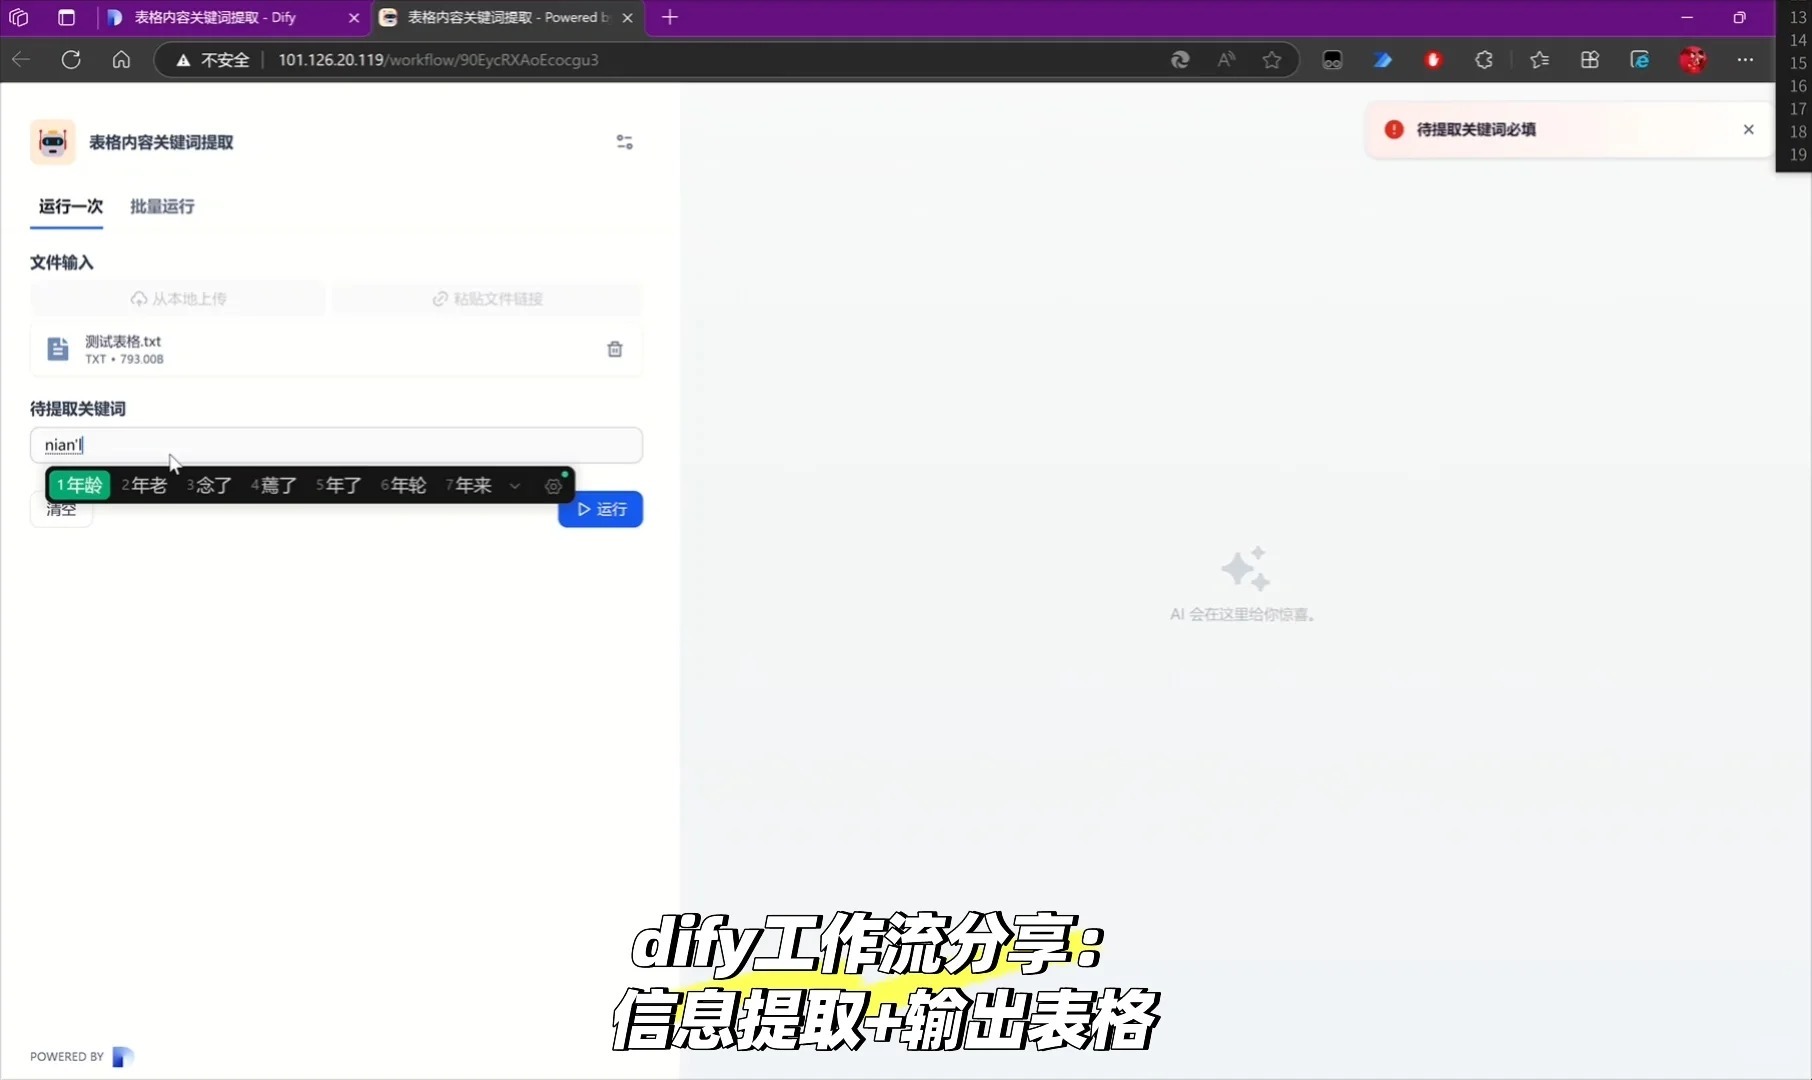The image size is (1812, 1080).
Task: Expand more IME candidates with the chevron
Action: 515,486
